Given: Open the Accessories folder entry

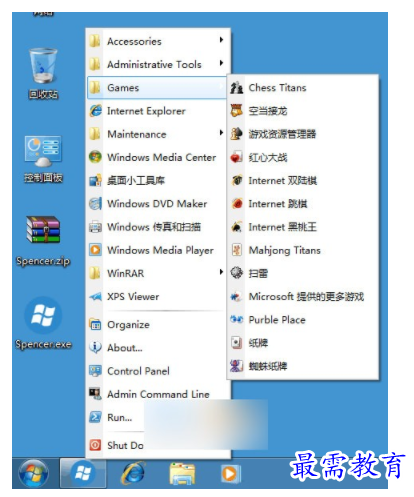Looking at the screenshot, I should (157, 41).
